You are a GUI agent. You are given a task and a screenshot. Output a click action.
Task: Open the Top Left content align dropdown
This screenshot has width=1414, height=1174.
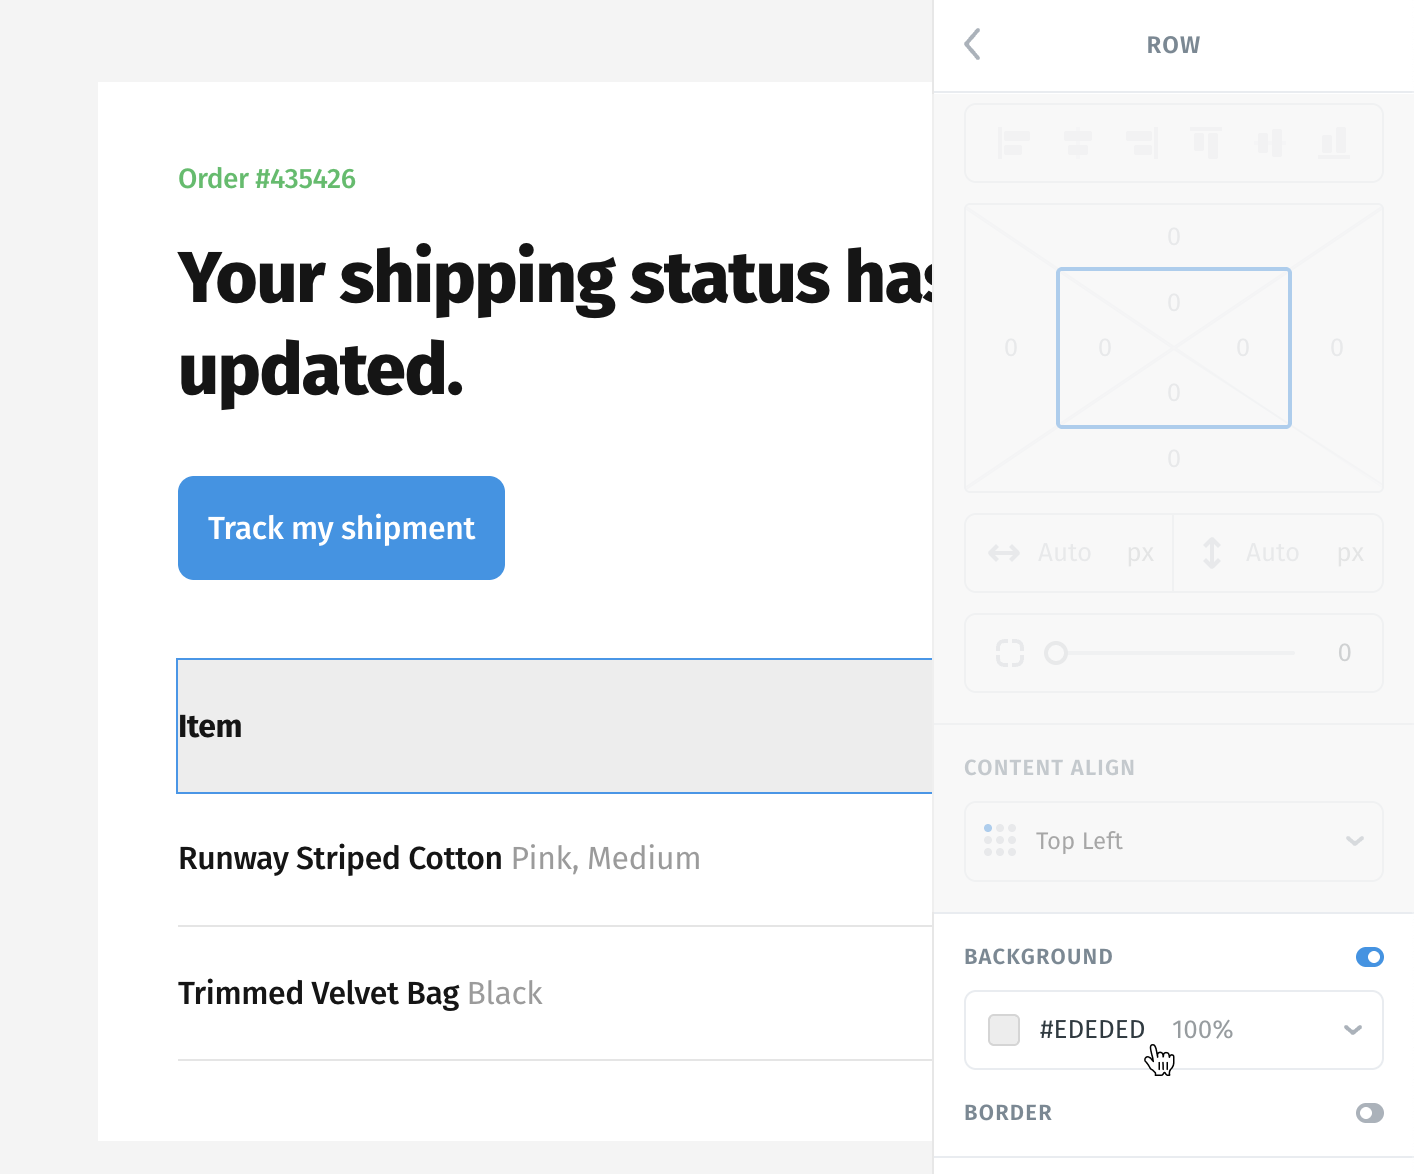point(1174,841)
